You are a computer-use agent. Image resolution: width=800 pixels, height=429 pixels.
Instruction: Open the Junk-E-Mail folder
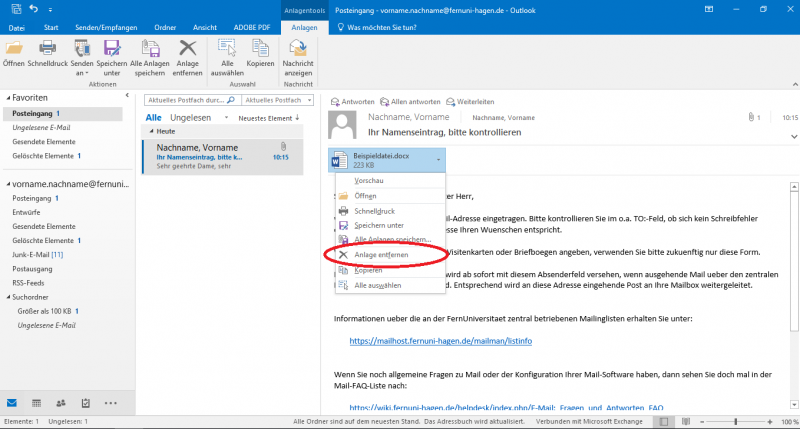coord(37,255)
